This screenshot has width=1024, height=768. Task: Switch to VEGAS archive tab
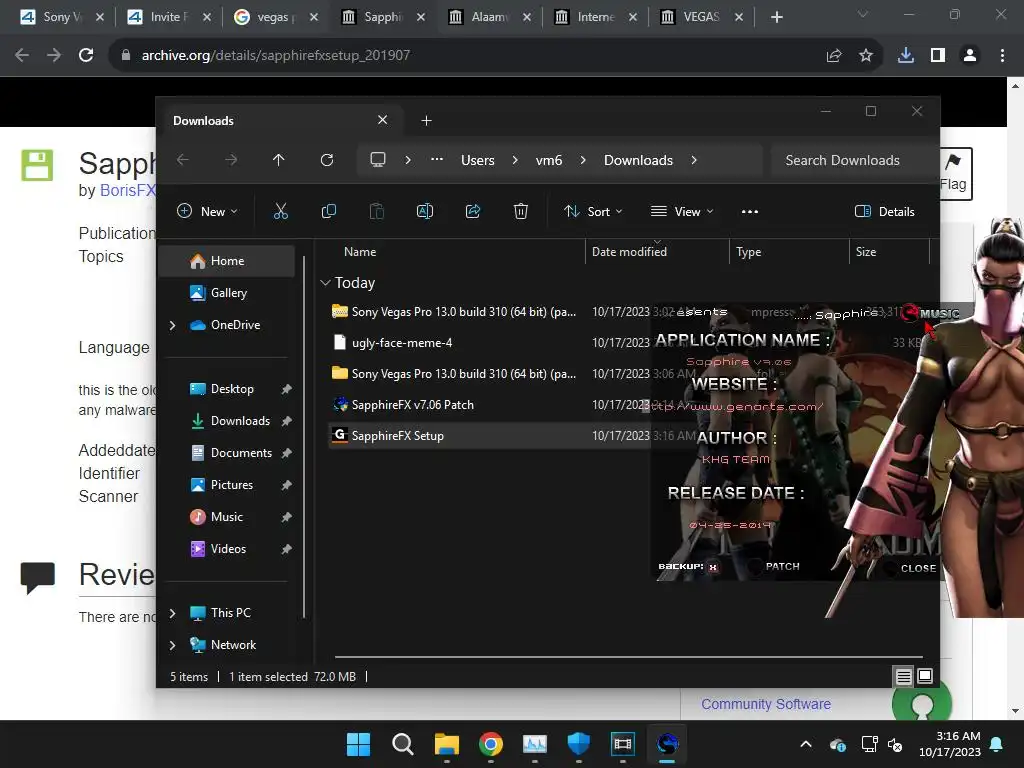click(x=700, y=17)
